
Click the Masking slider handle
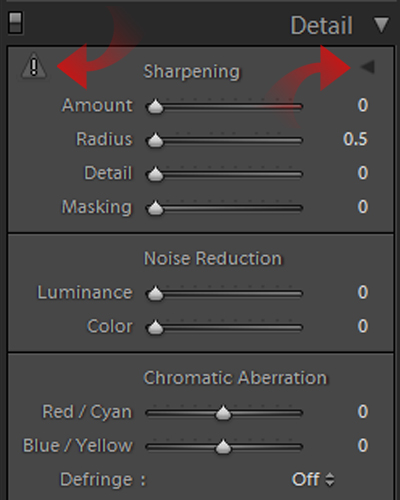pos(155,208)
